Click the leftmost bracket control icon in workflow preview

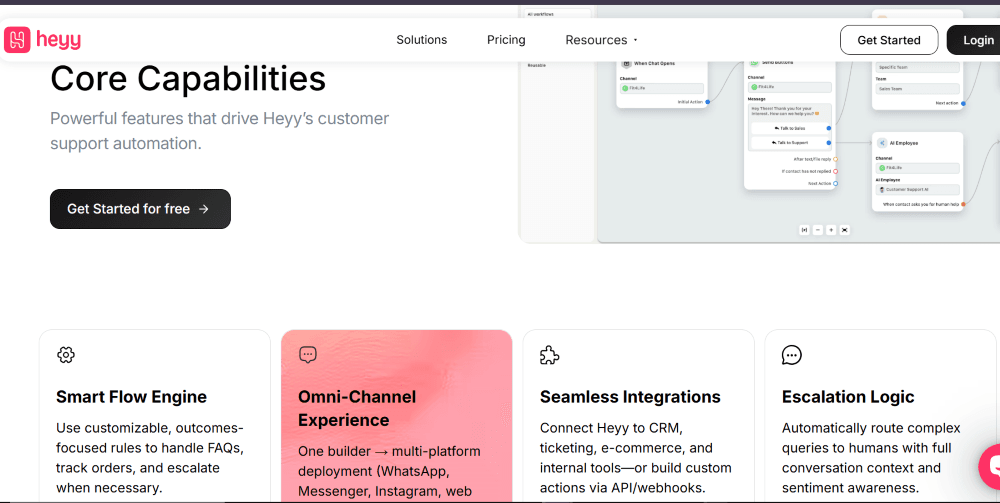(x=804, y=230)
